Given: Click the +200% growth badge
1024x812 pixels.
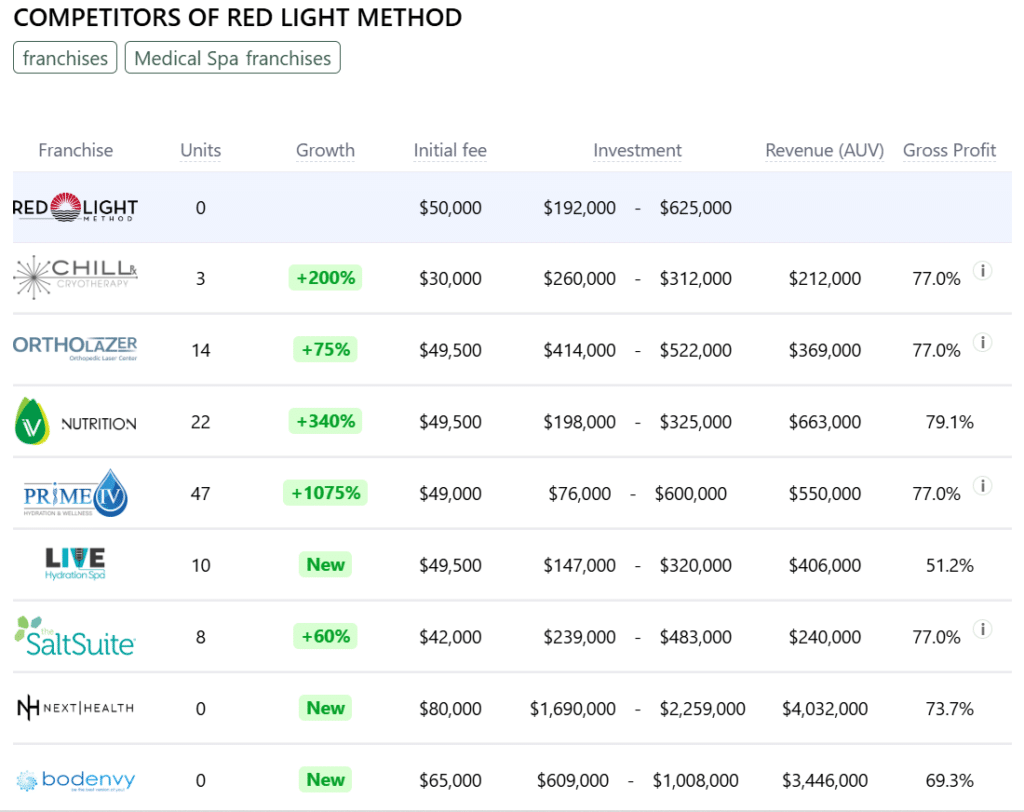Looking at the screenshot, I should [x=325, y=278].
